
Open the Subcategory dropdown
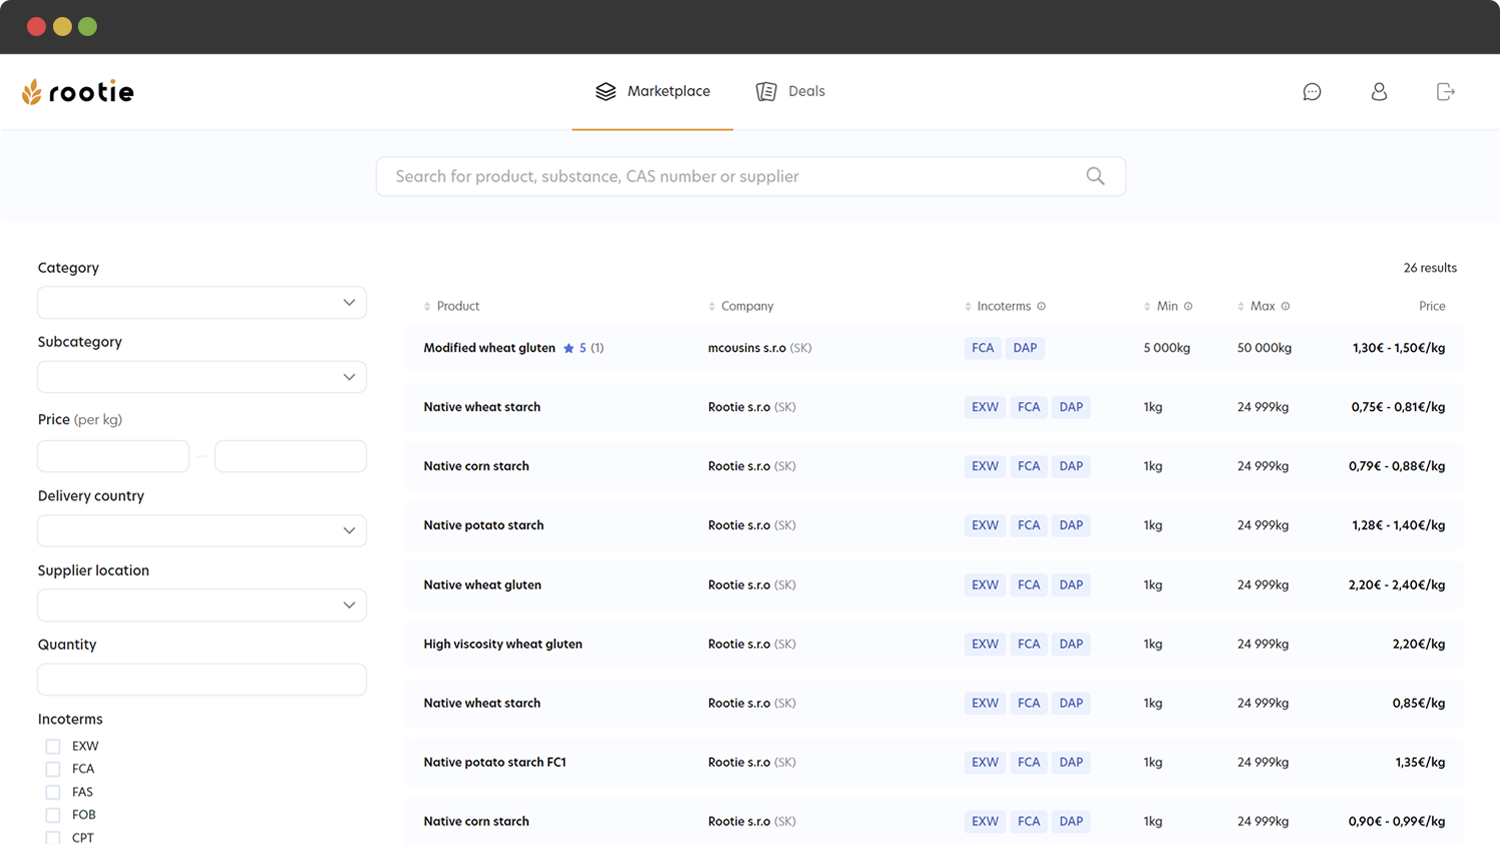[202, 377]
